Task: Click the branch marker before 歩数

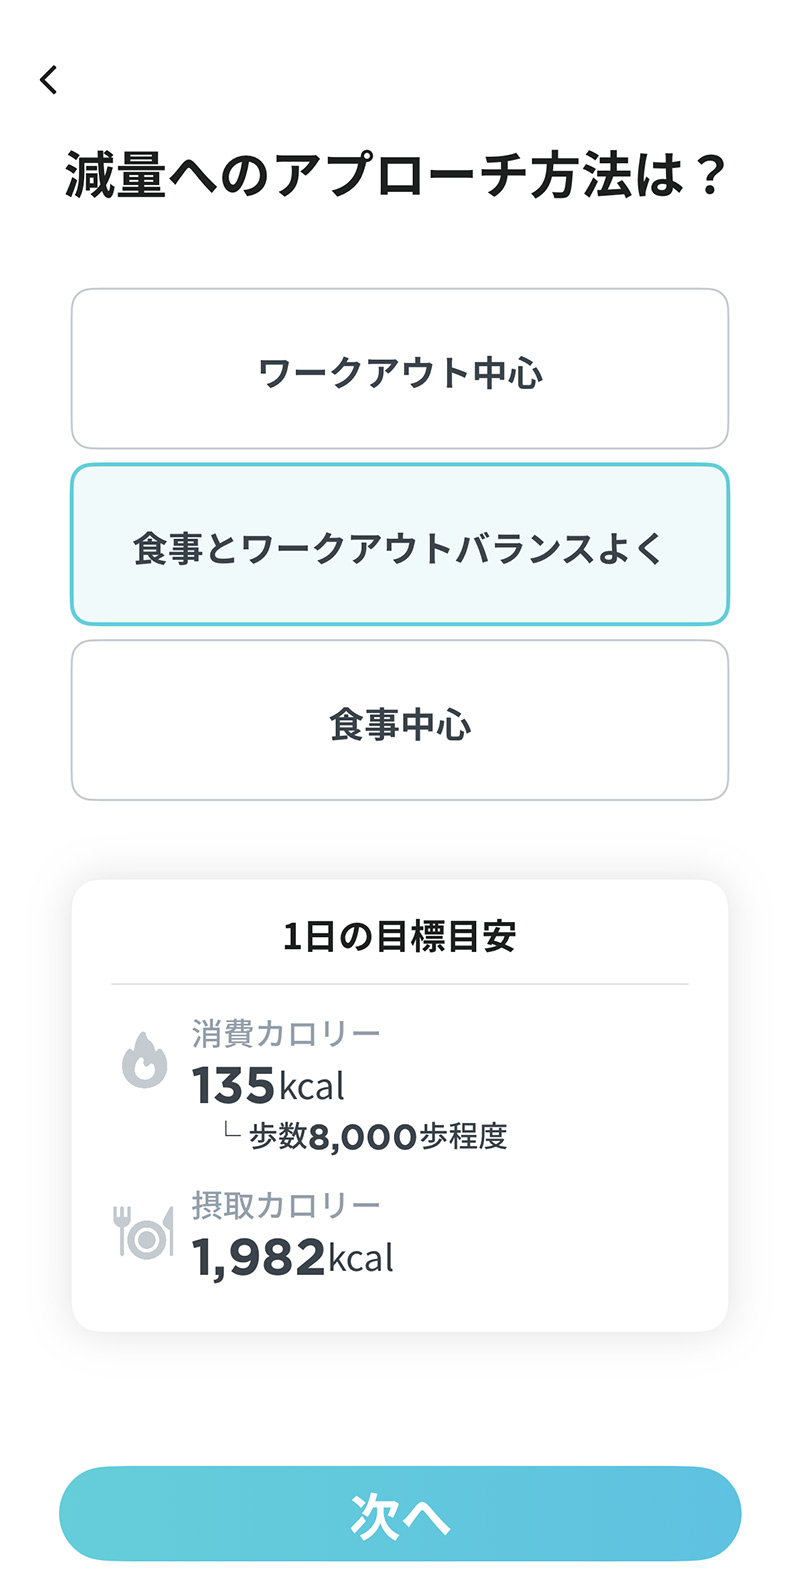Action: coord(232,1132)
